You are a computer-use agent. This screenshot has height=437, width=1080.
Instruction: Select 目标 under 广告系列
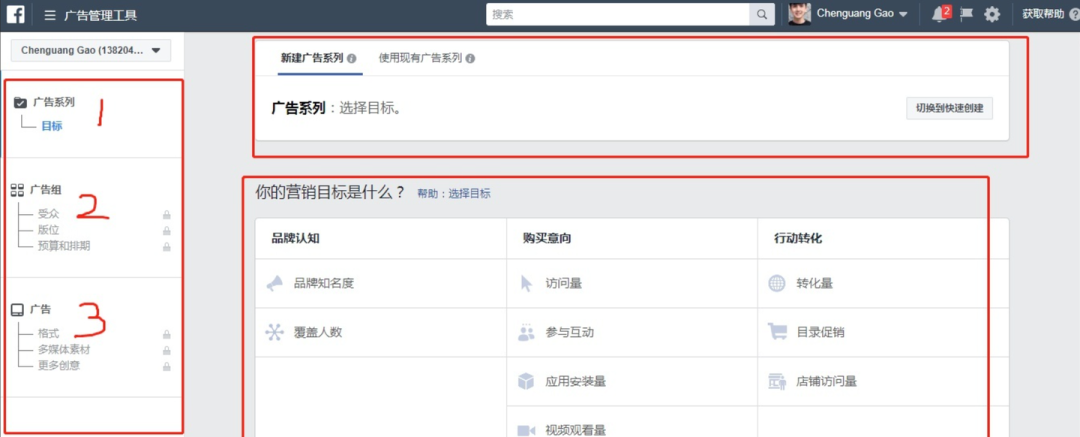(52, 126)
